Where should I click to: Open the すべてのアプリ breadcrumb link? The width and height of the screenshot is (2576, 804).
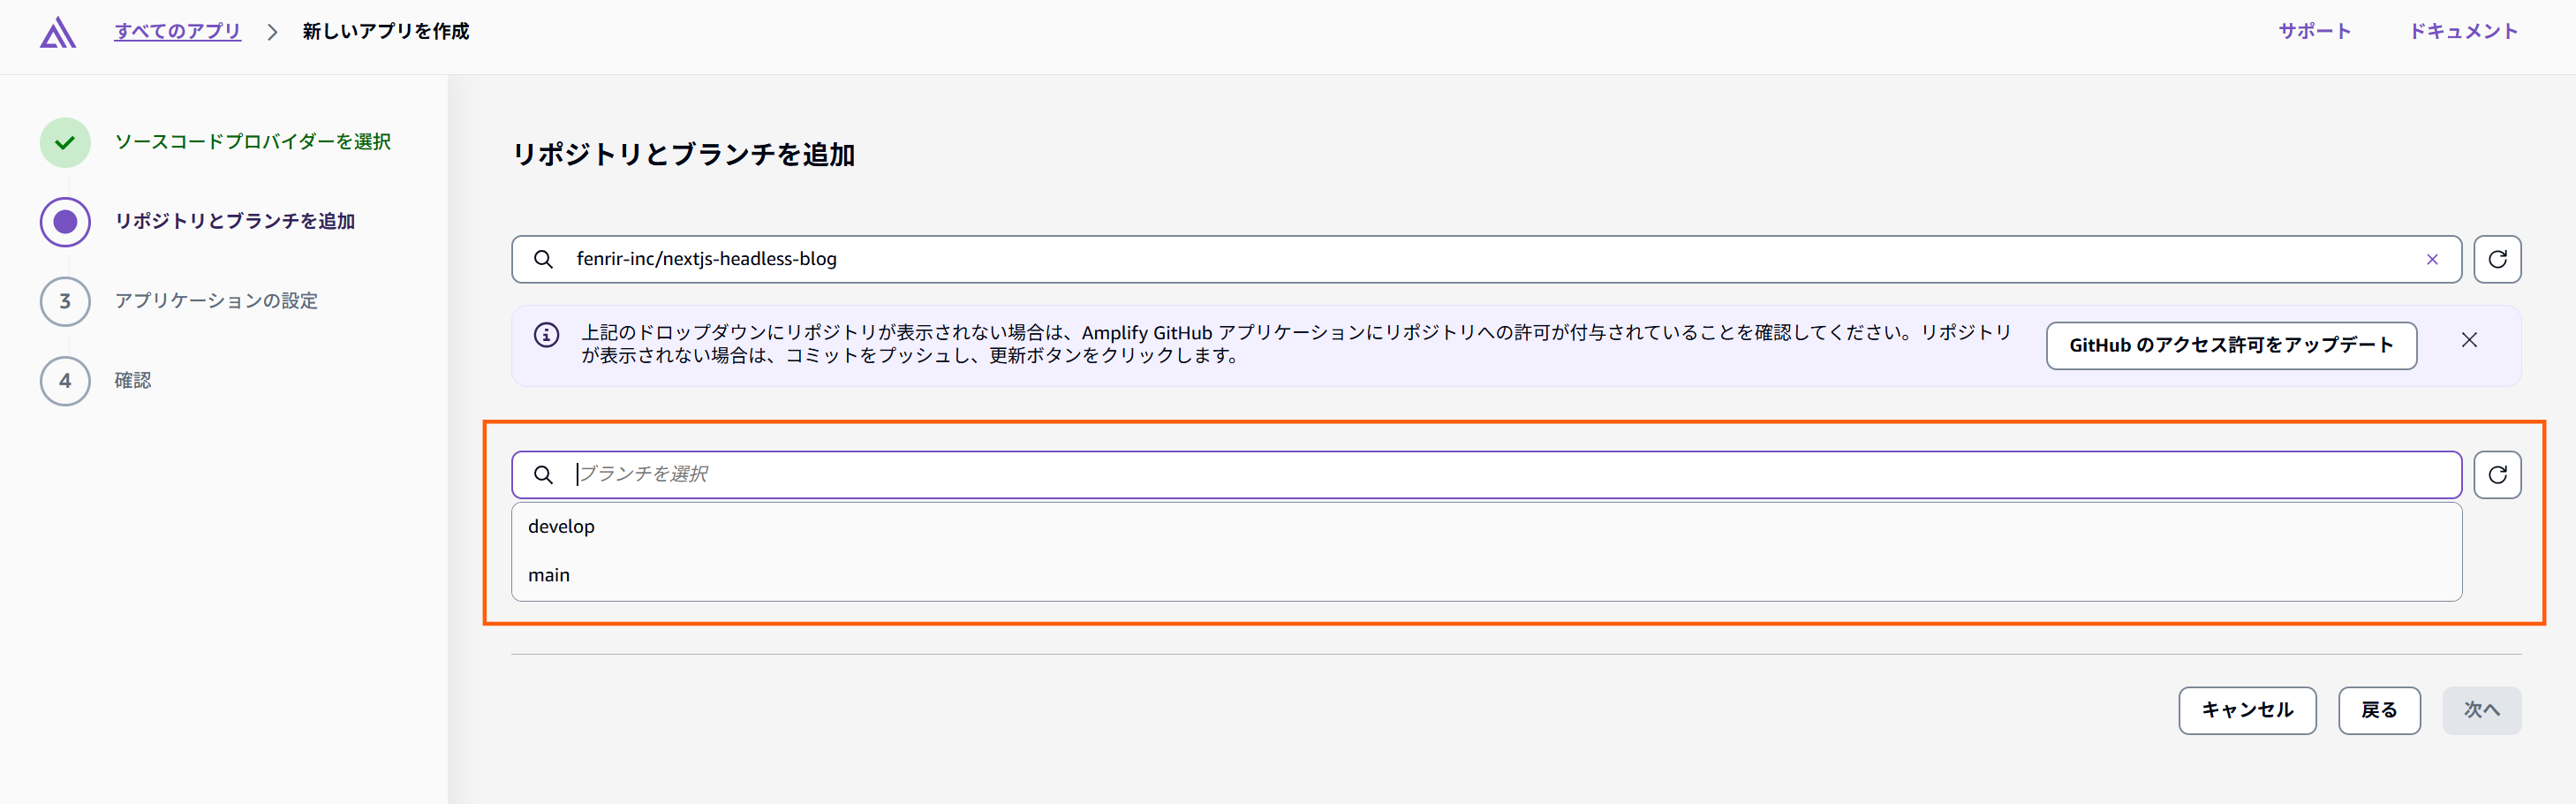178,31
